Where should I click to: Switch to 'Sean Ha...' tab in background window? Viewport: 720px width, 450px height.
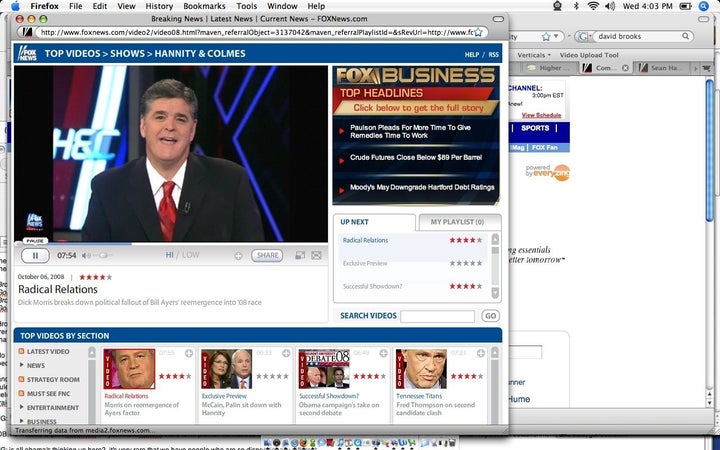[661, 68]
